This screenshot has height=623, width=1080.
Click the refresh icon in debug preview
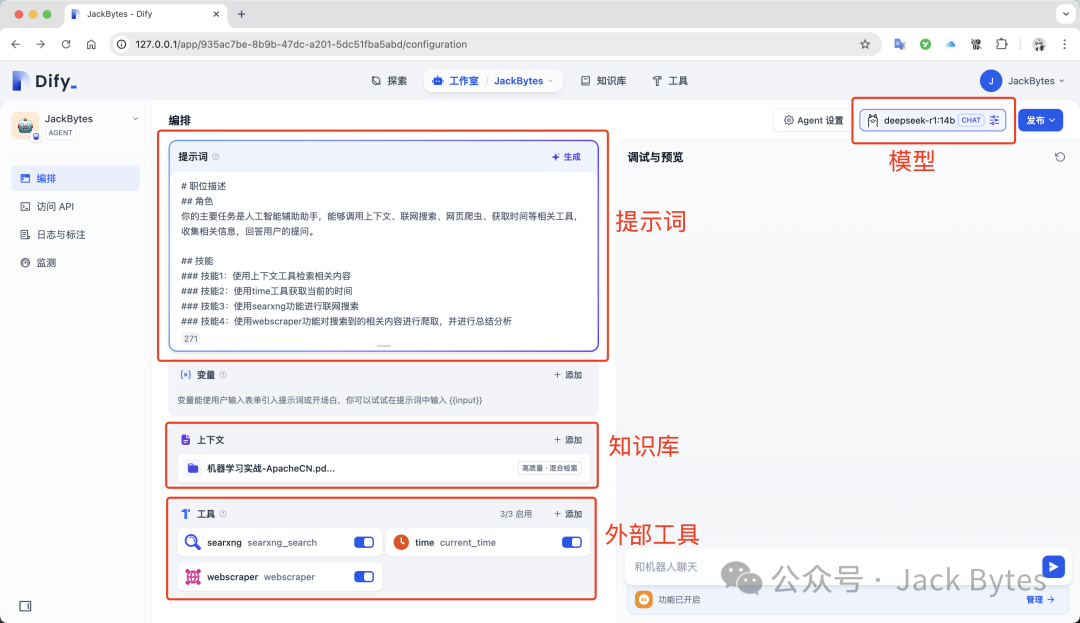[x=1060, y=157]
